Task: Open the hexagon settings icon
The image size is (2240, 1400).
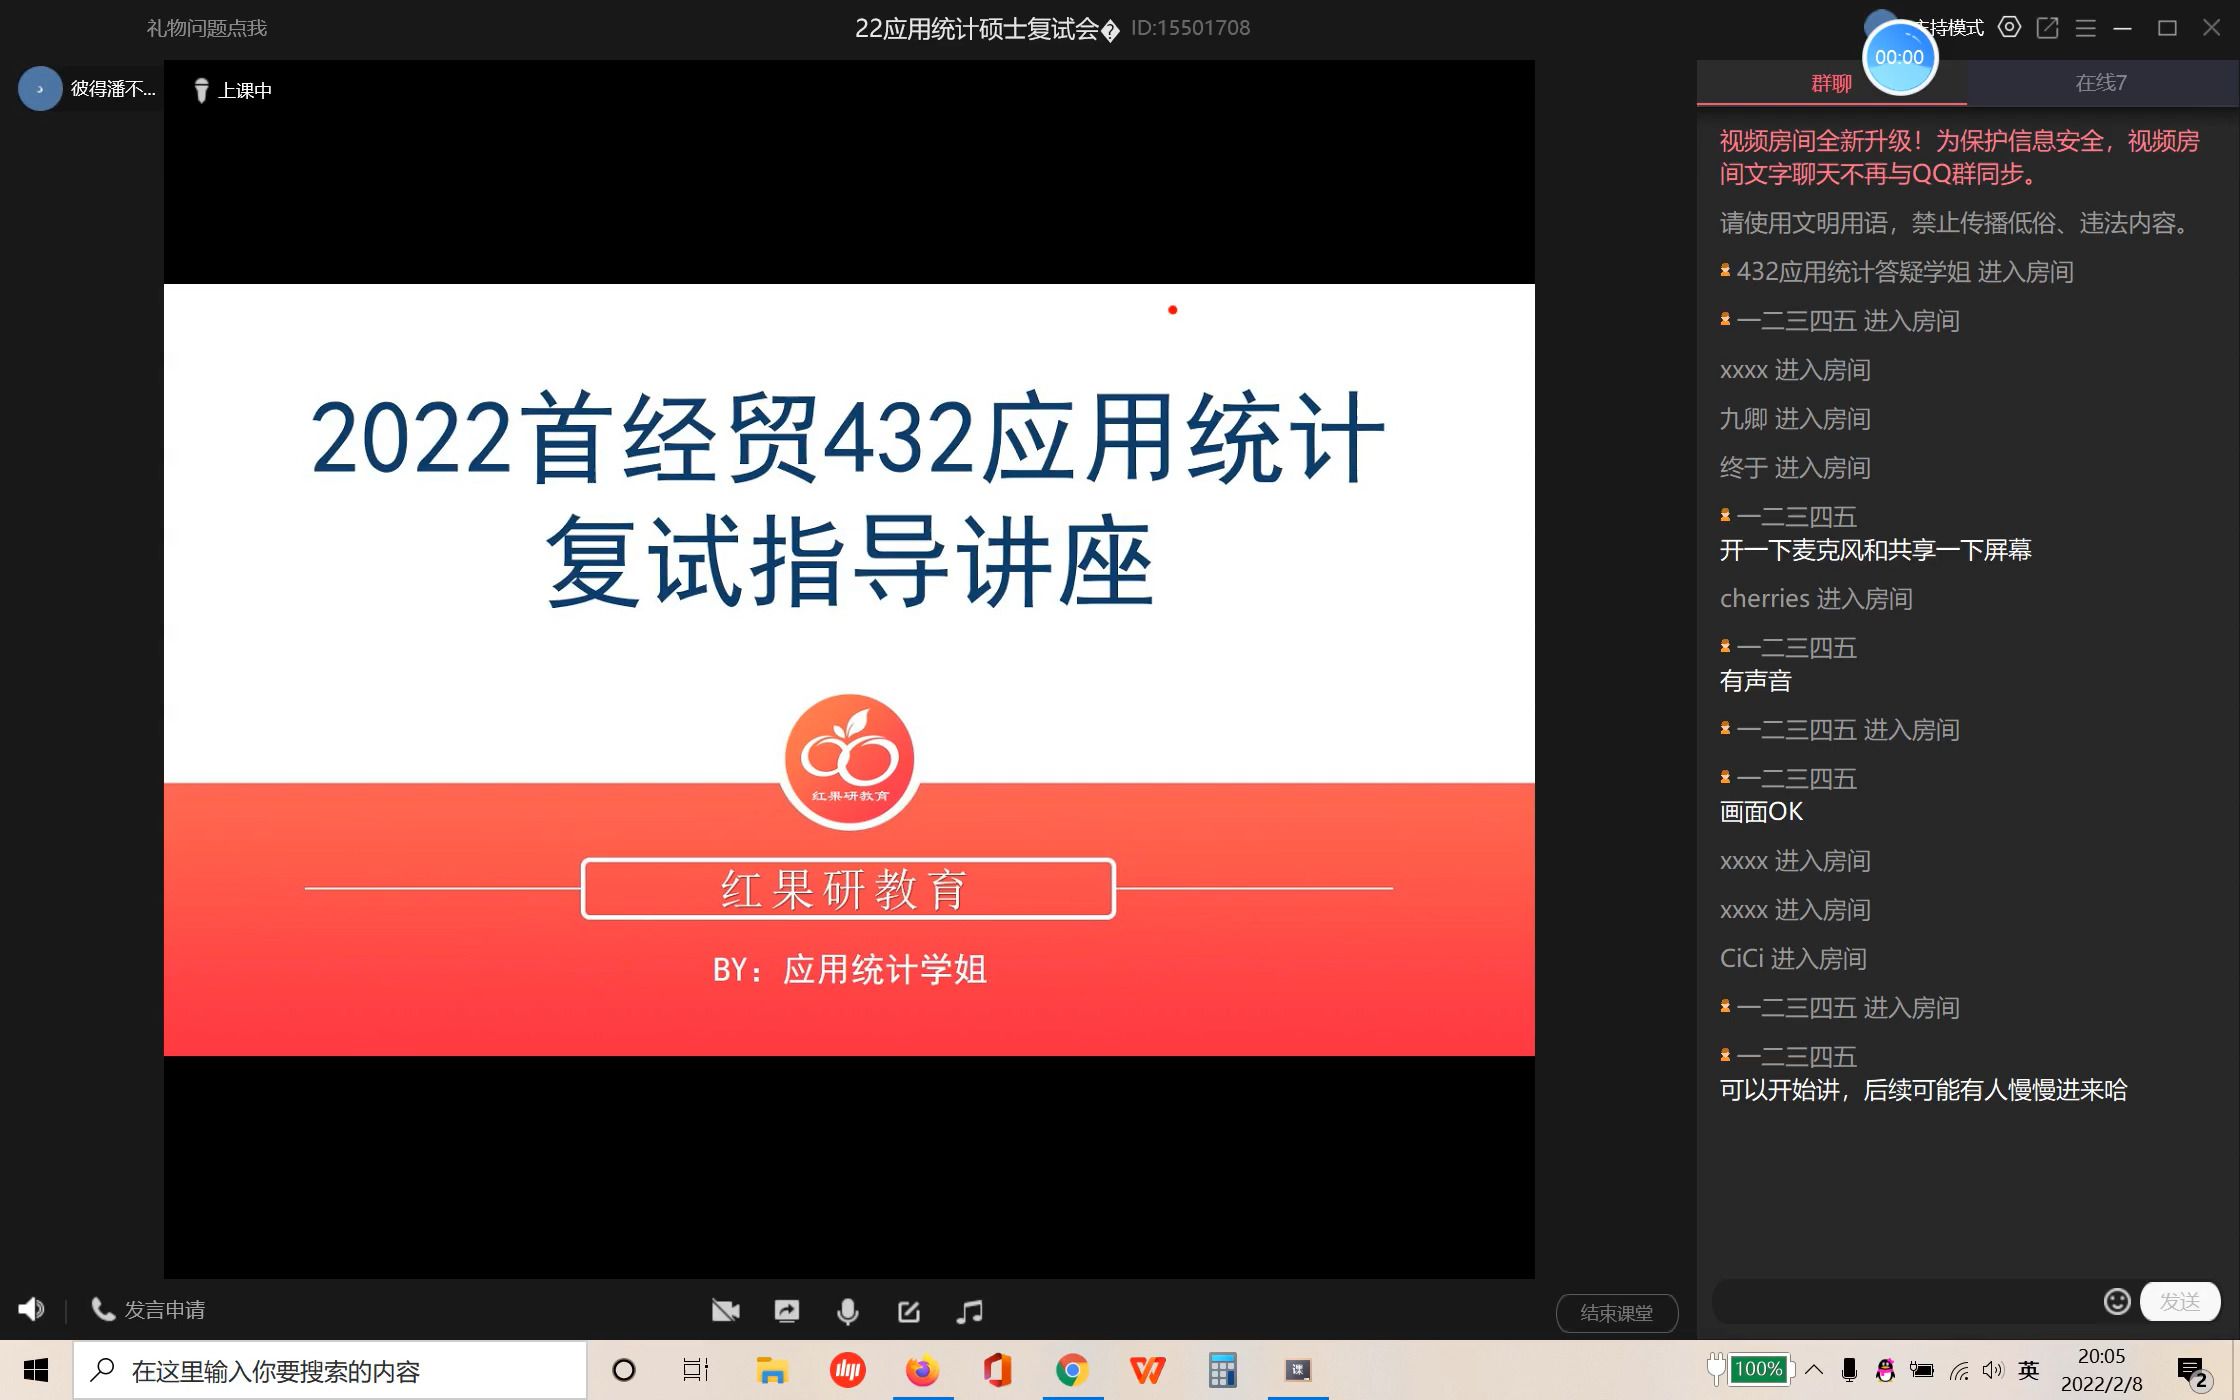Action: point(2009,28)
